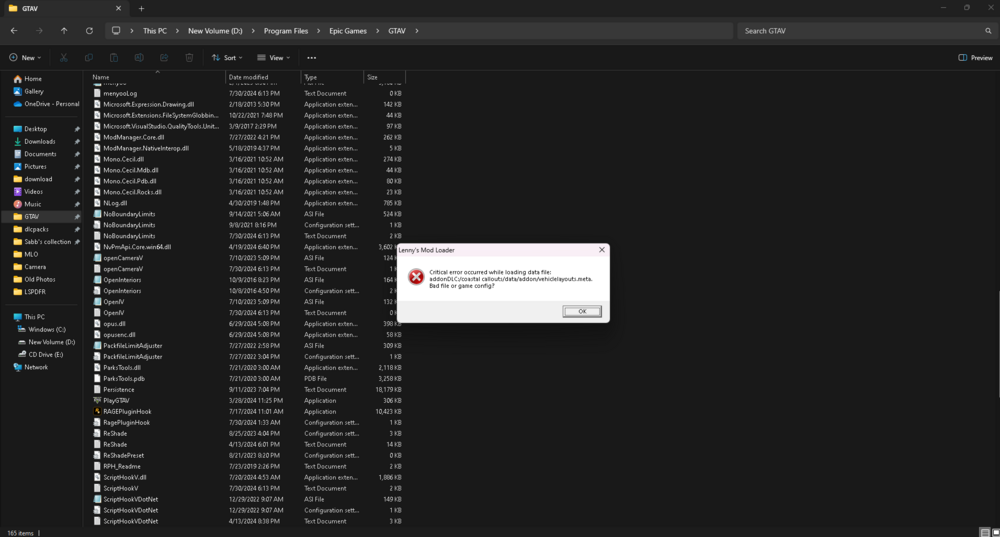Click the Paste toolbar icon

[114, 57]
